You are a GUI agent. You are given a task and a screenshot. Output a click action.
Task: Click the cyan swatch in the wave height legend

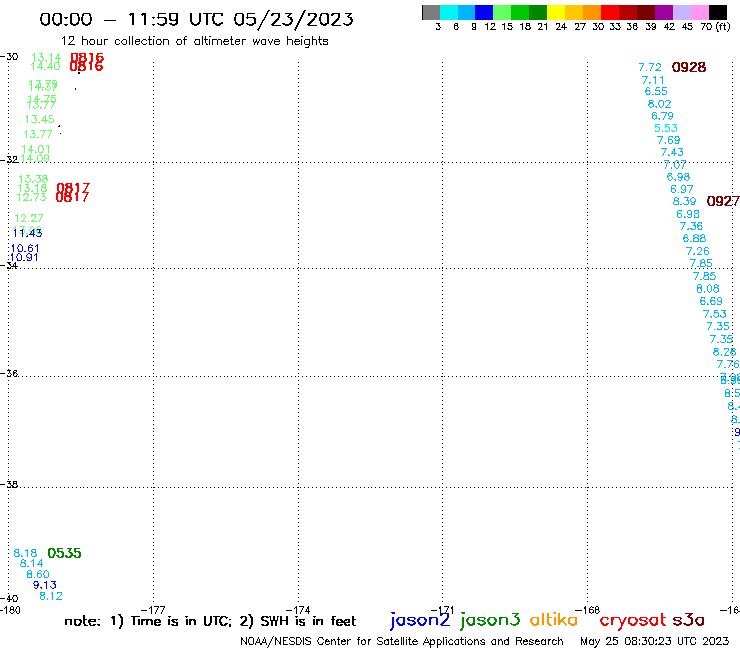[x=449, y=12]
